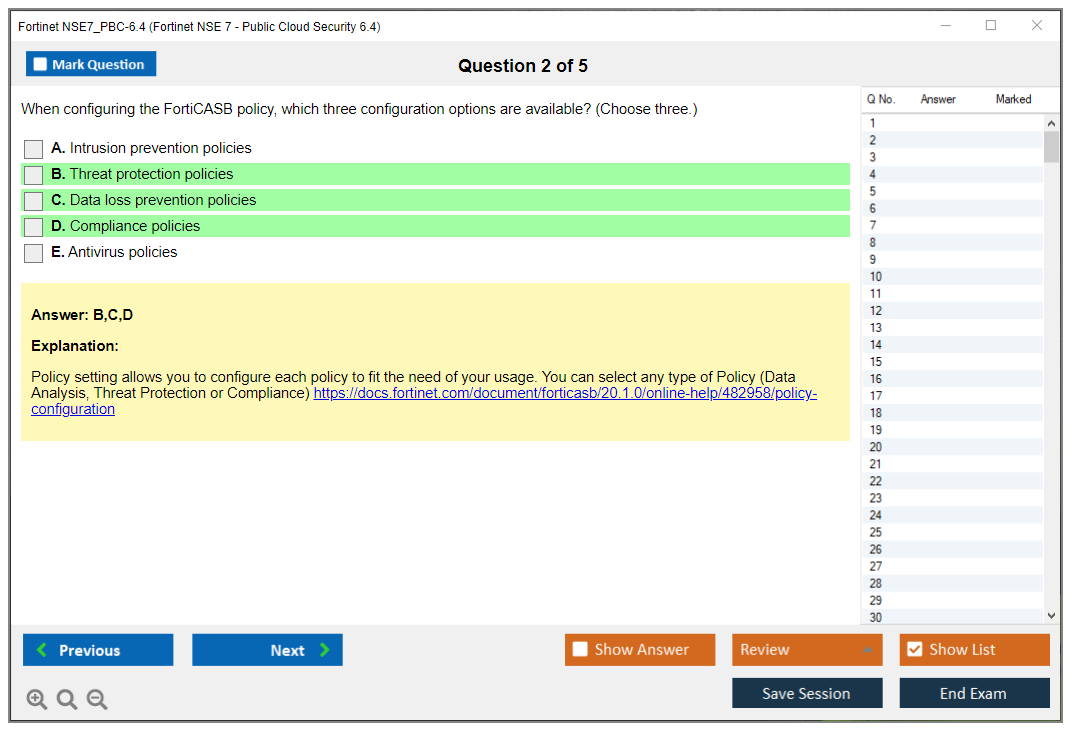Enable the Show Answer checkbox
The image size is (1075, 735).
point(580,650)
